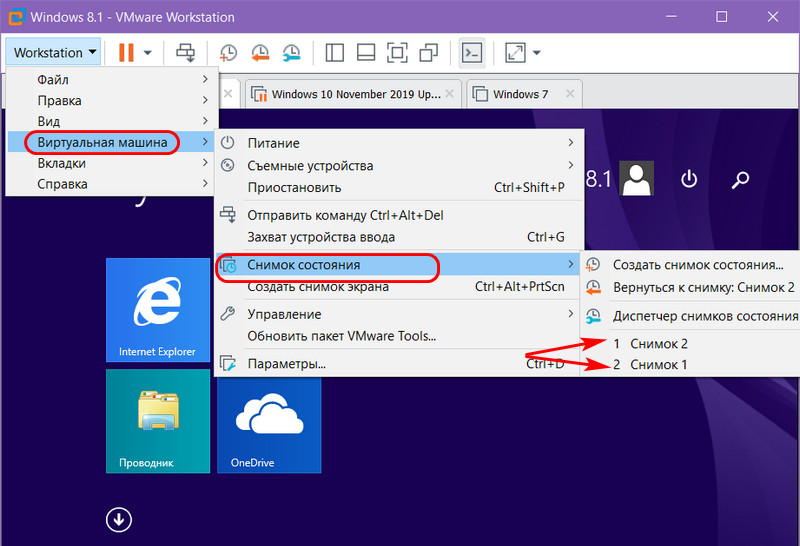This screenshot has width=800, height=546.
Task: Choose Вернуться к снимку: Снимок 2
Action: (691, 287)
